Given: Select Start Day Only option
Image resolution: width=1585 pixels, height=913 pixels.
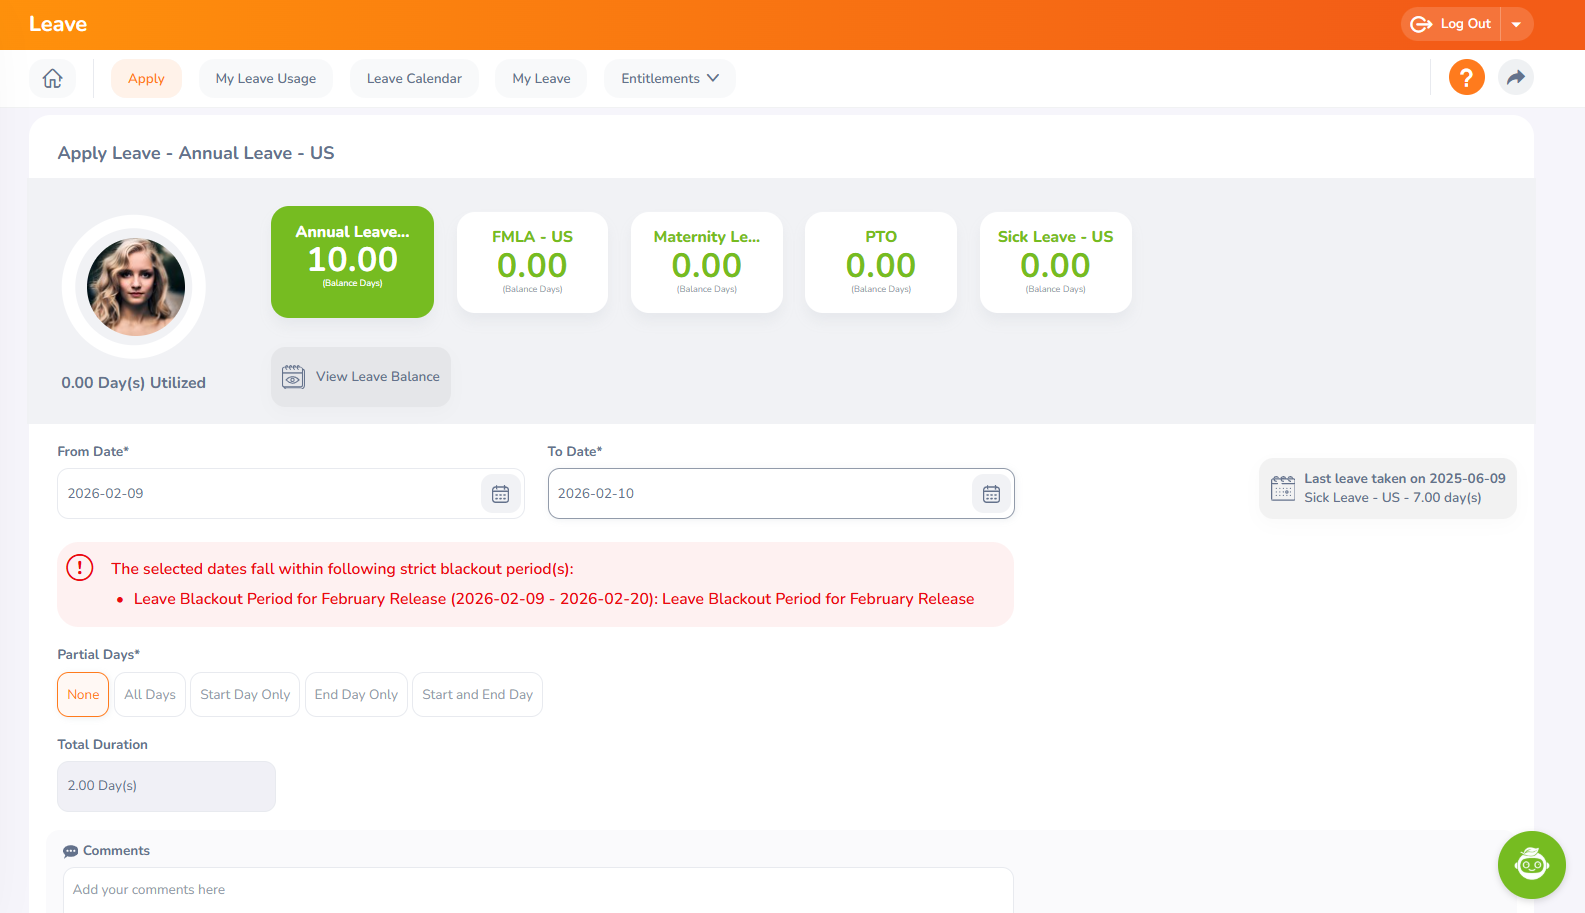Looking at the screenshot, I should [245, 695].
